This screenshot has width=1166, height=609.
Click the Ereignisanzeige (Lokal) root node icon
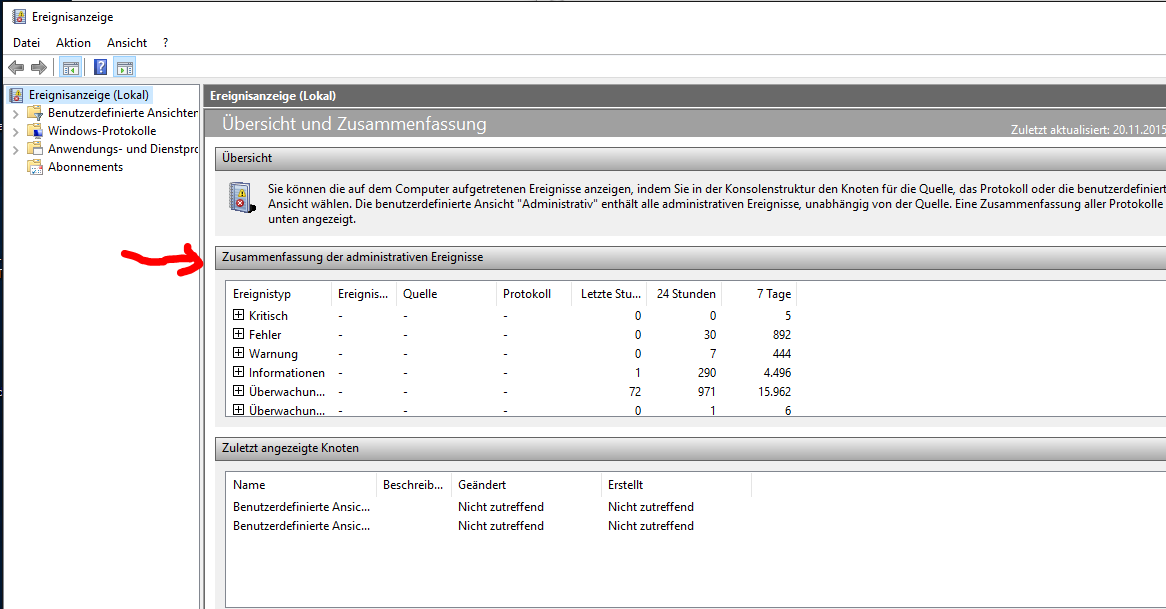tap(16, 95)
